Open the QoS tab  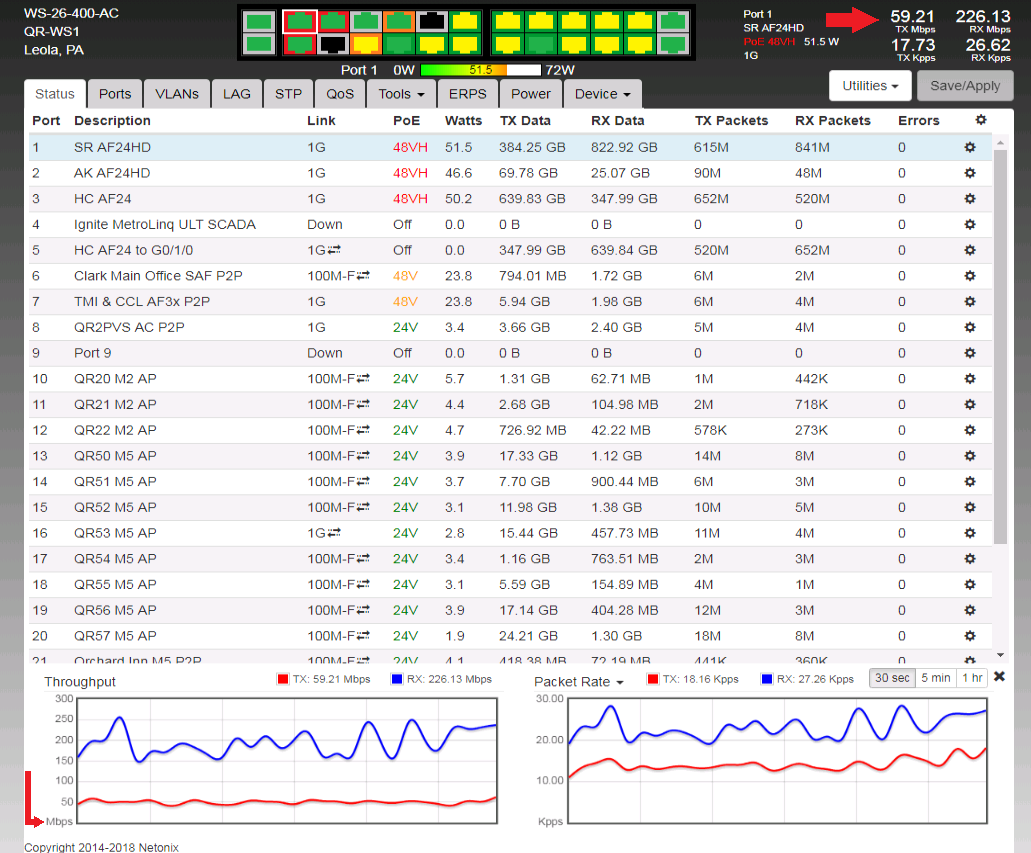click(x=340, y=94)
